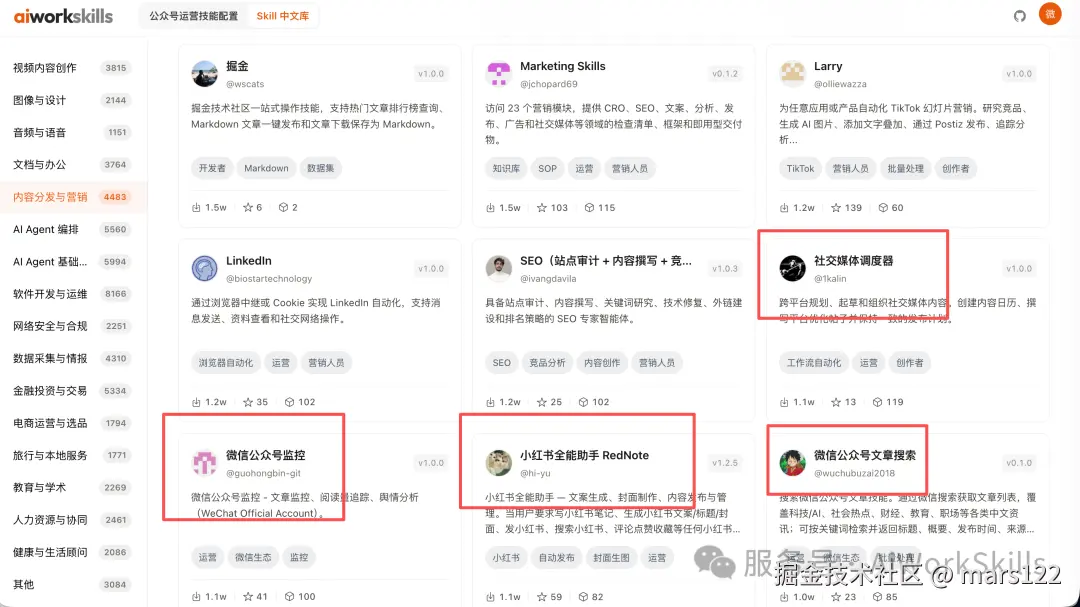This screenshot has width=1080, height=607.
Task: Open 微信公众号文章搜索 avatar icon
Action: [793, 462]
